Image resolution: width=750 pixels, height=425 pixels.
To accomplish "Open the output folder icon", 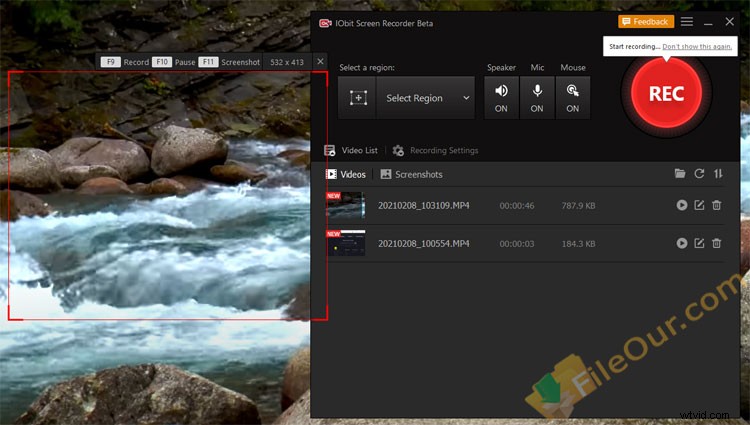I will point(680,174).
